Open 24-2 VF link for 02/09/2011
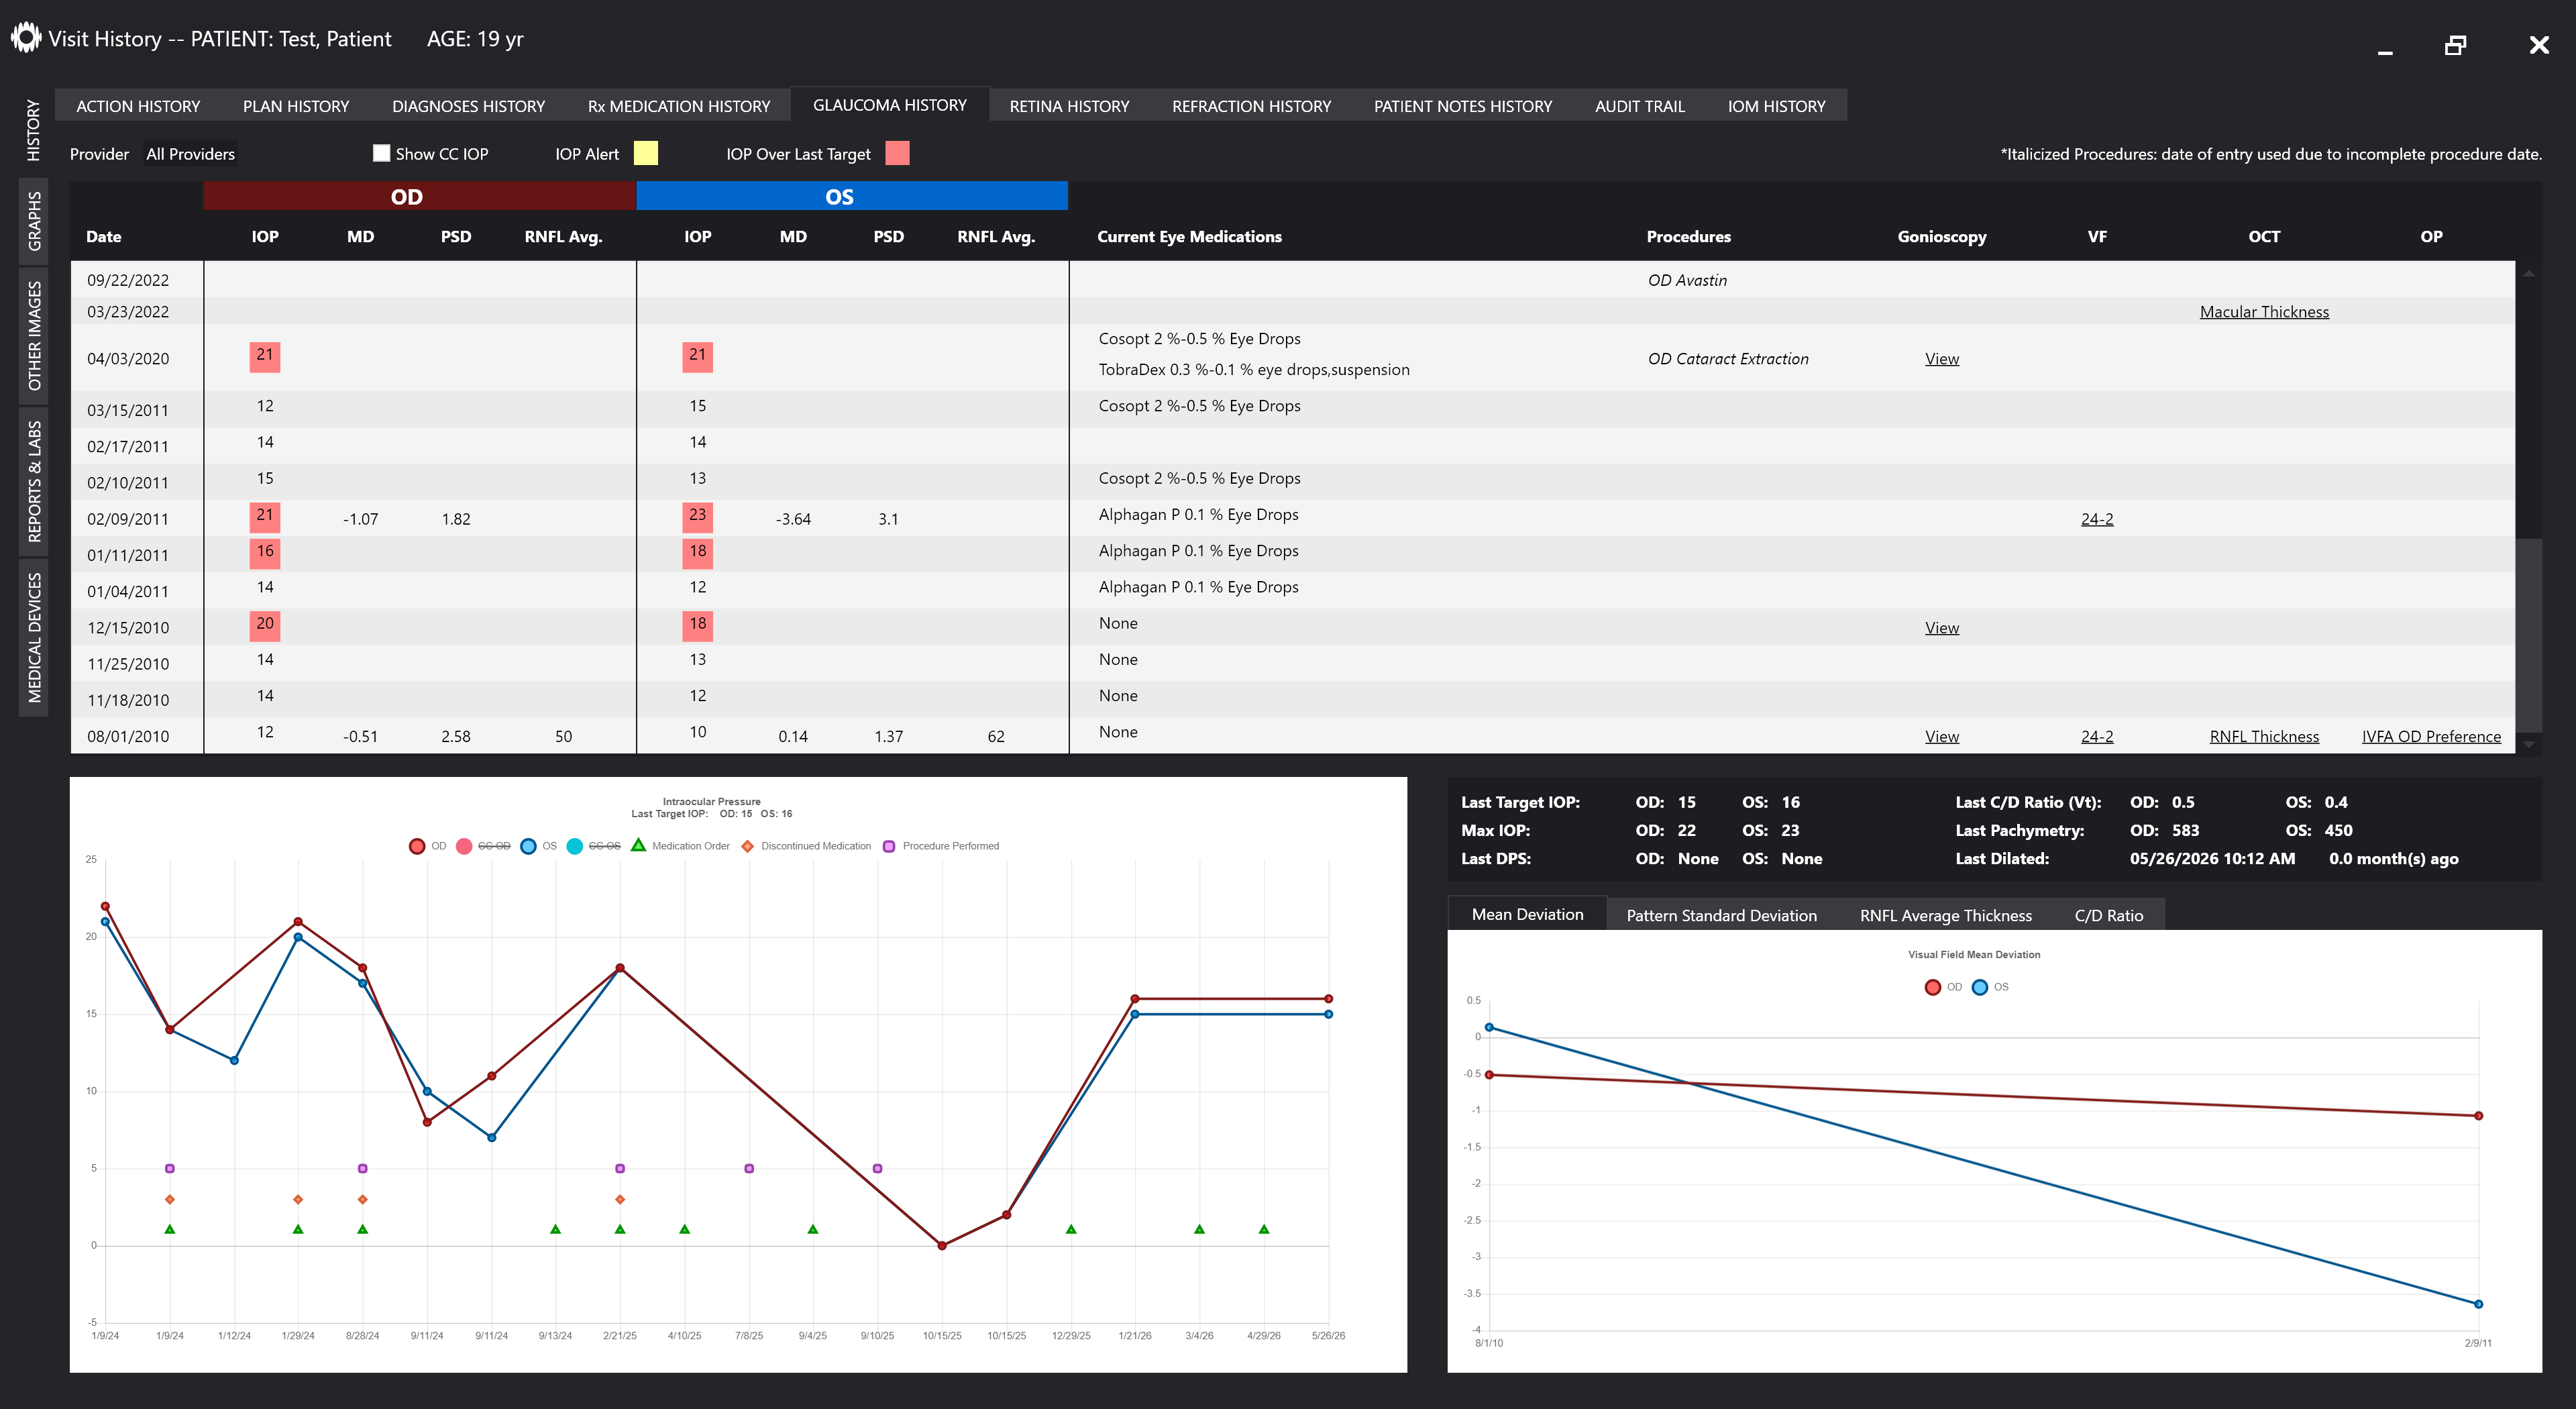The height and width of the screenshot is (1409, 2576). coord(2097,519)
